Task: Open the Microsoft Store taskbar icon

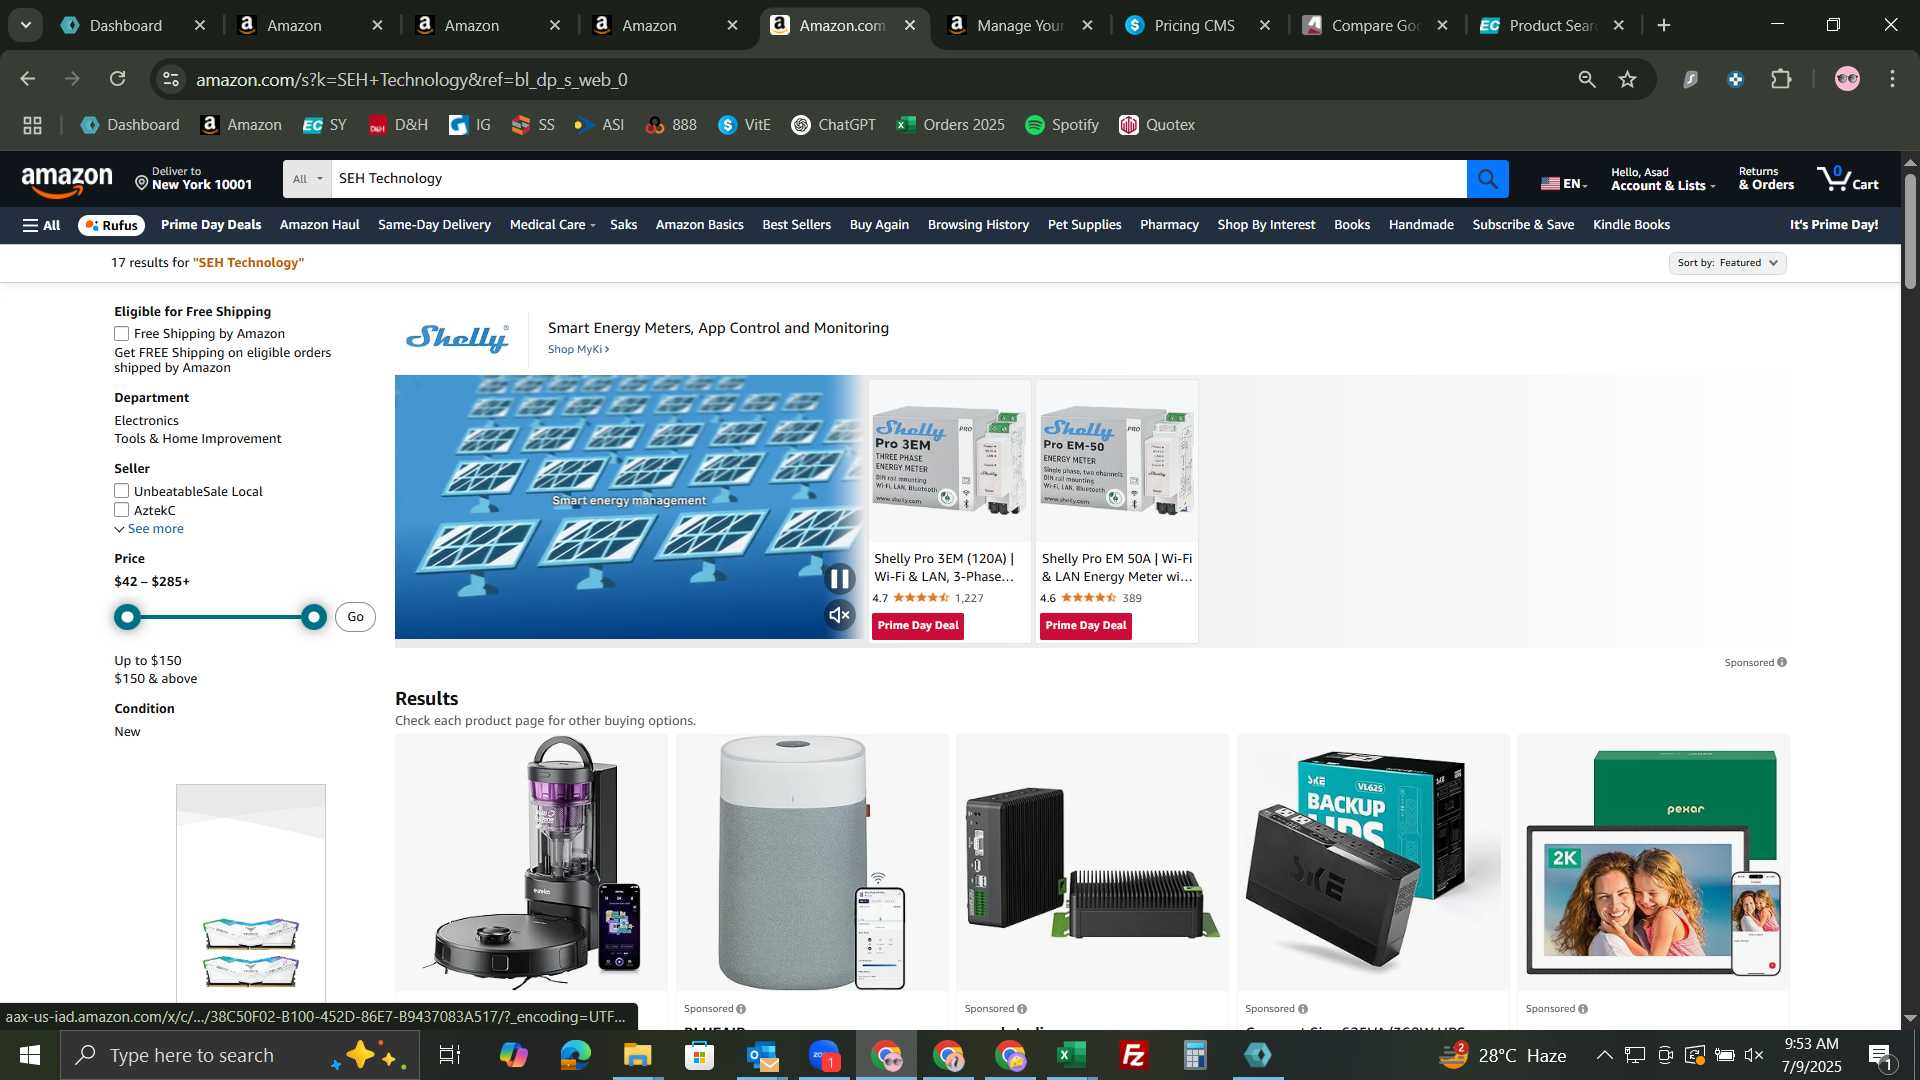Action: (x=699, y=1055)
